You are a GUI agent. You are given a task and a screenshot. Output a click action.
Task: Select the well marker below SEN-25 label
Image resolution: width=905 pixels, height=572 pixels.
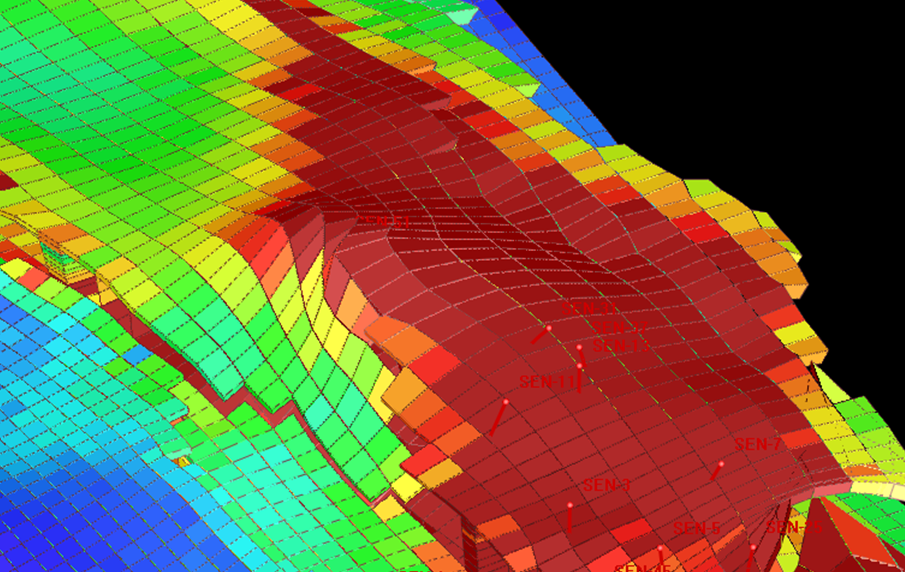tap(753, 550)
